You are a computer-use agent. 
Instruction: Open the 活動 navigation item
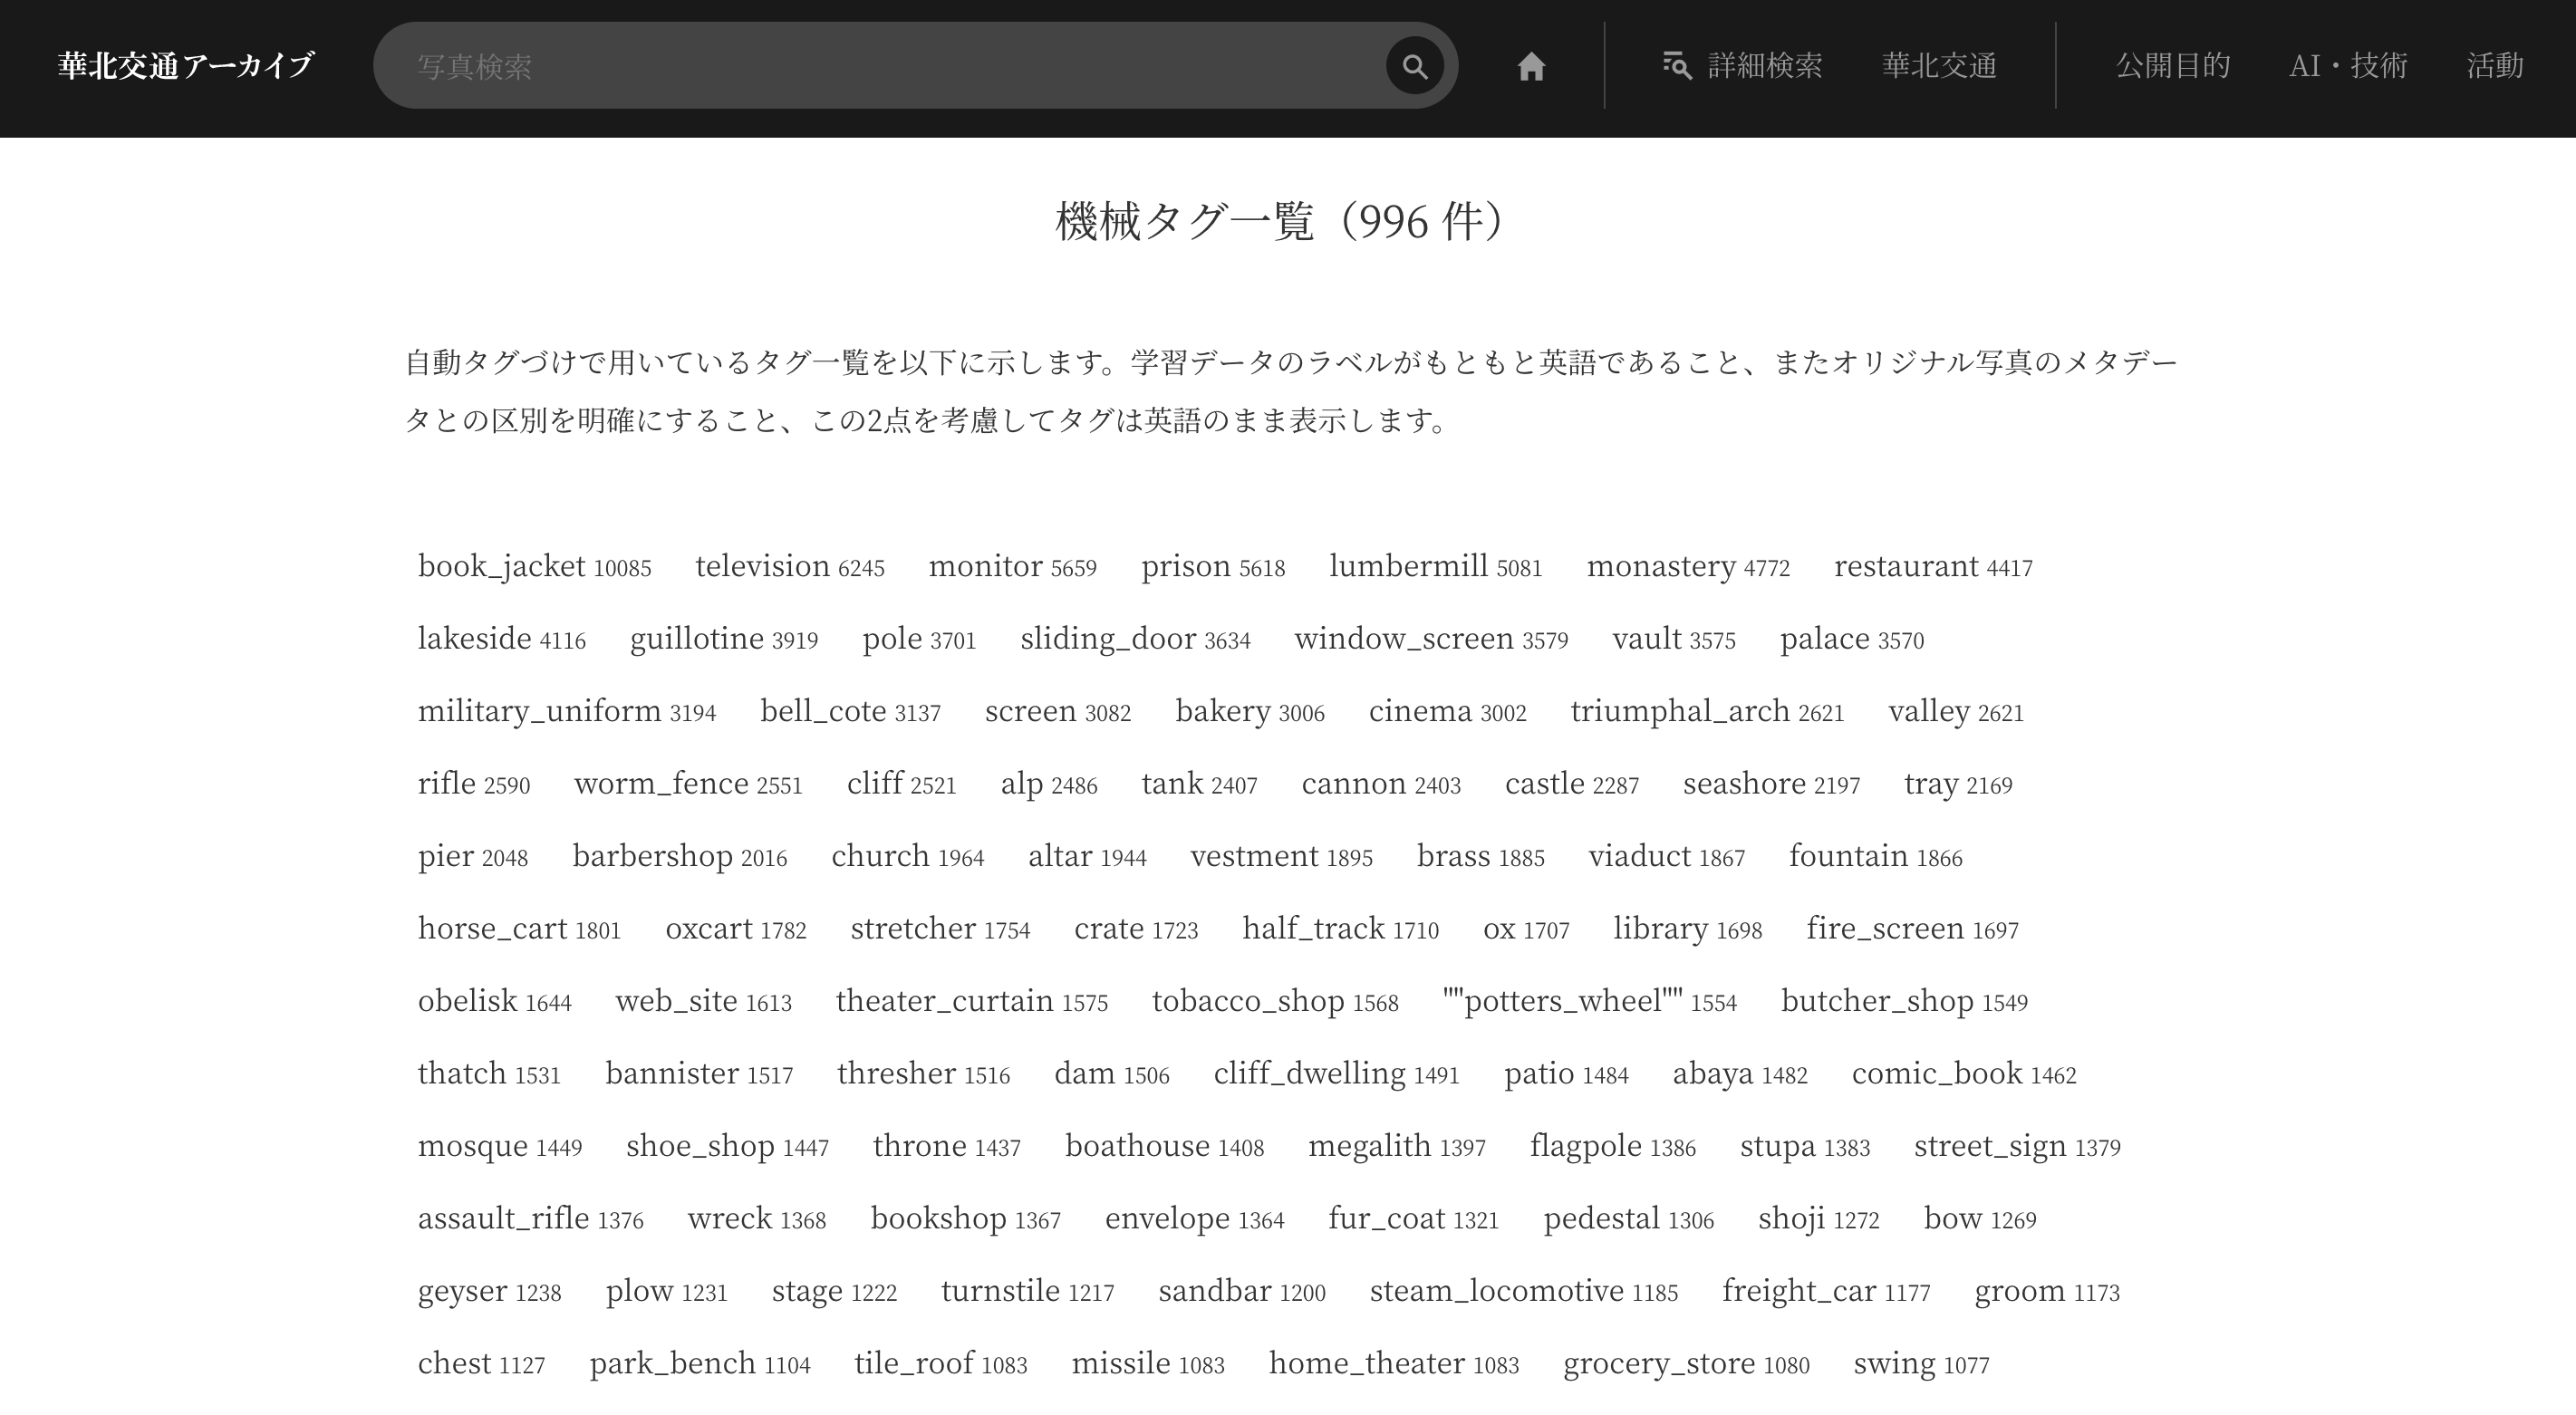click(2494, 66)
